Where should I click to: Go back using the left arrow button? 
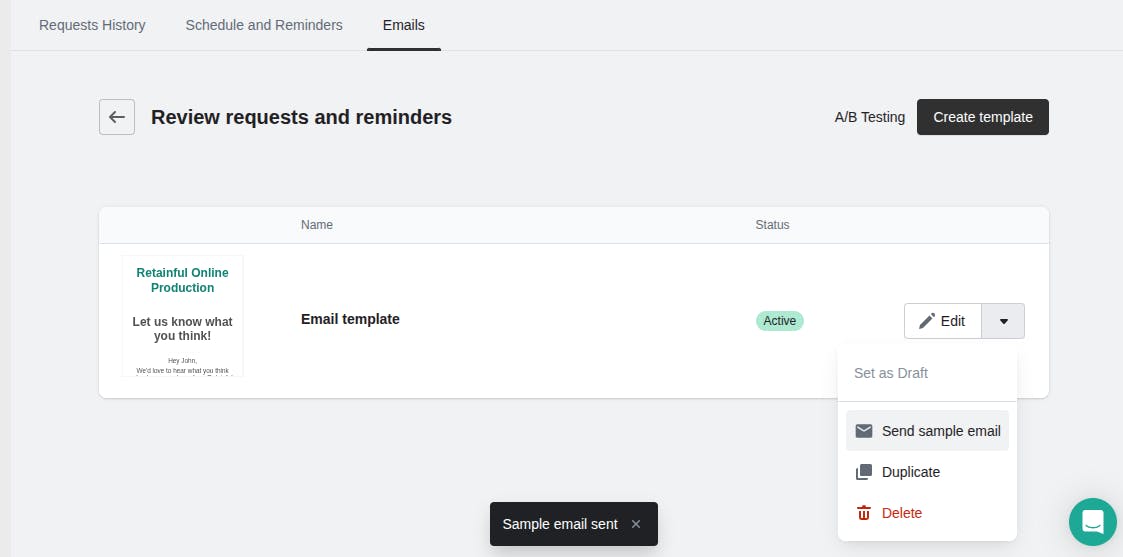tap(117, 117)
